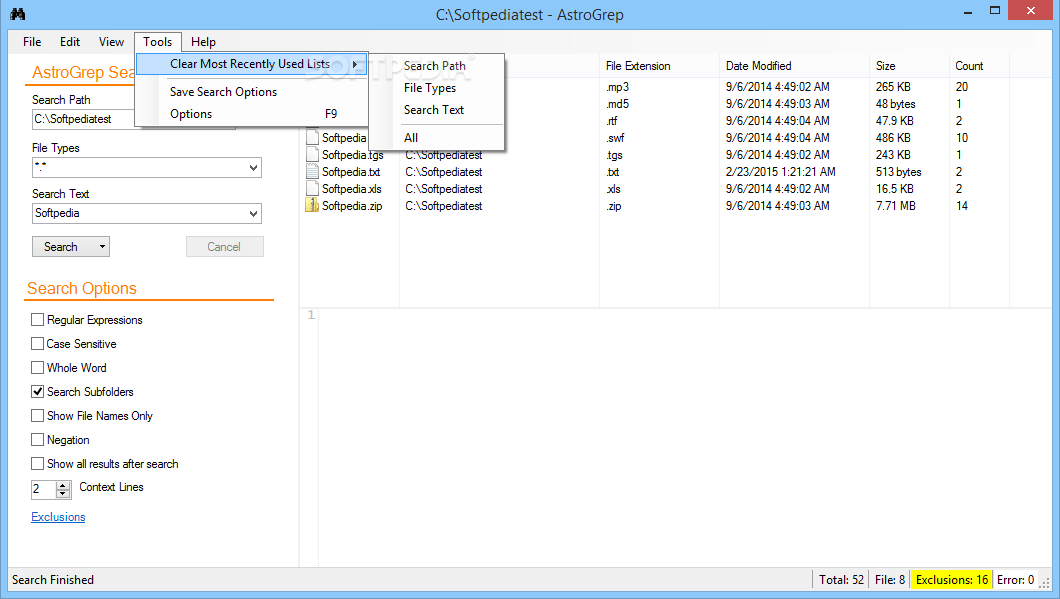Enable the Regular Expressions checkbox

(x=37, y=320)
